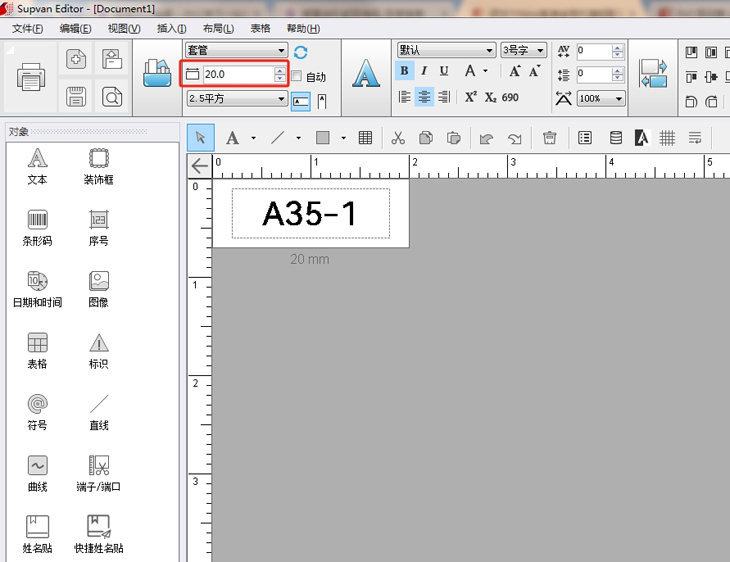Click the A35-1 text on the label

pyautogui.click(x=310, y=213)
